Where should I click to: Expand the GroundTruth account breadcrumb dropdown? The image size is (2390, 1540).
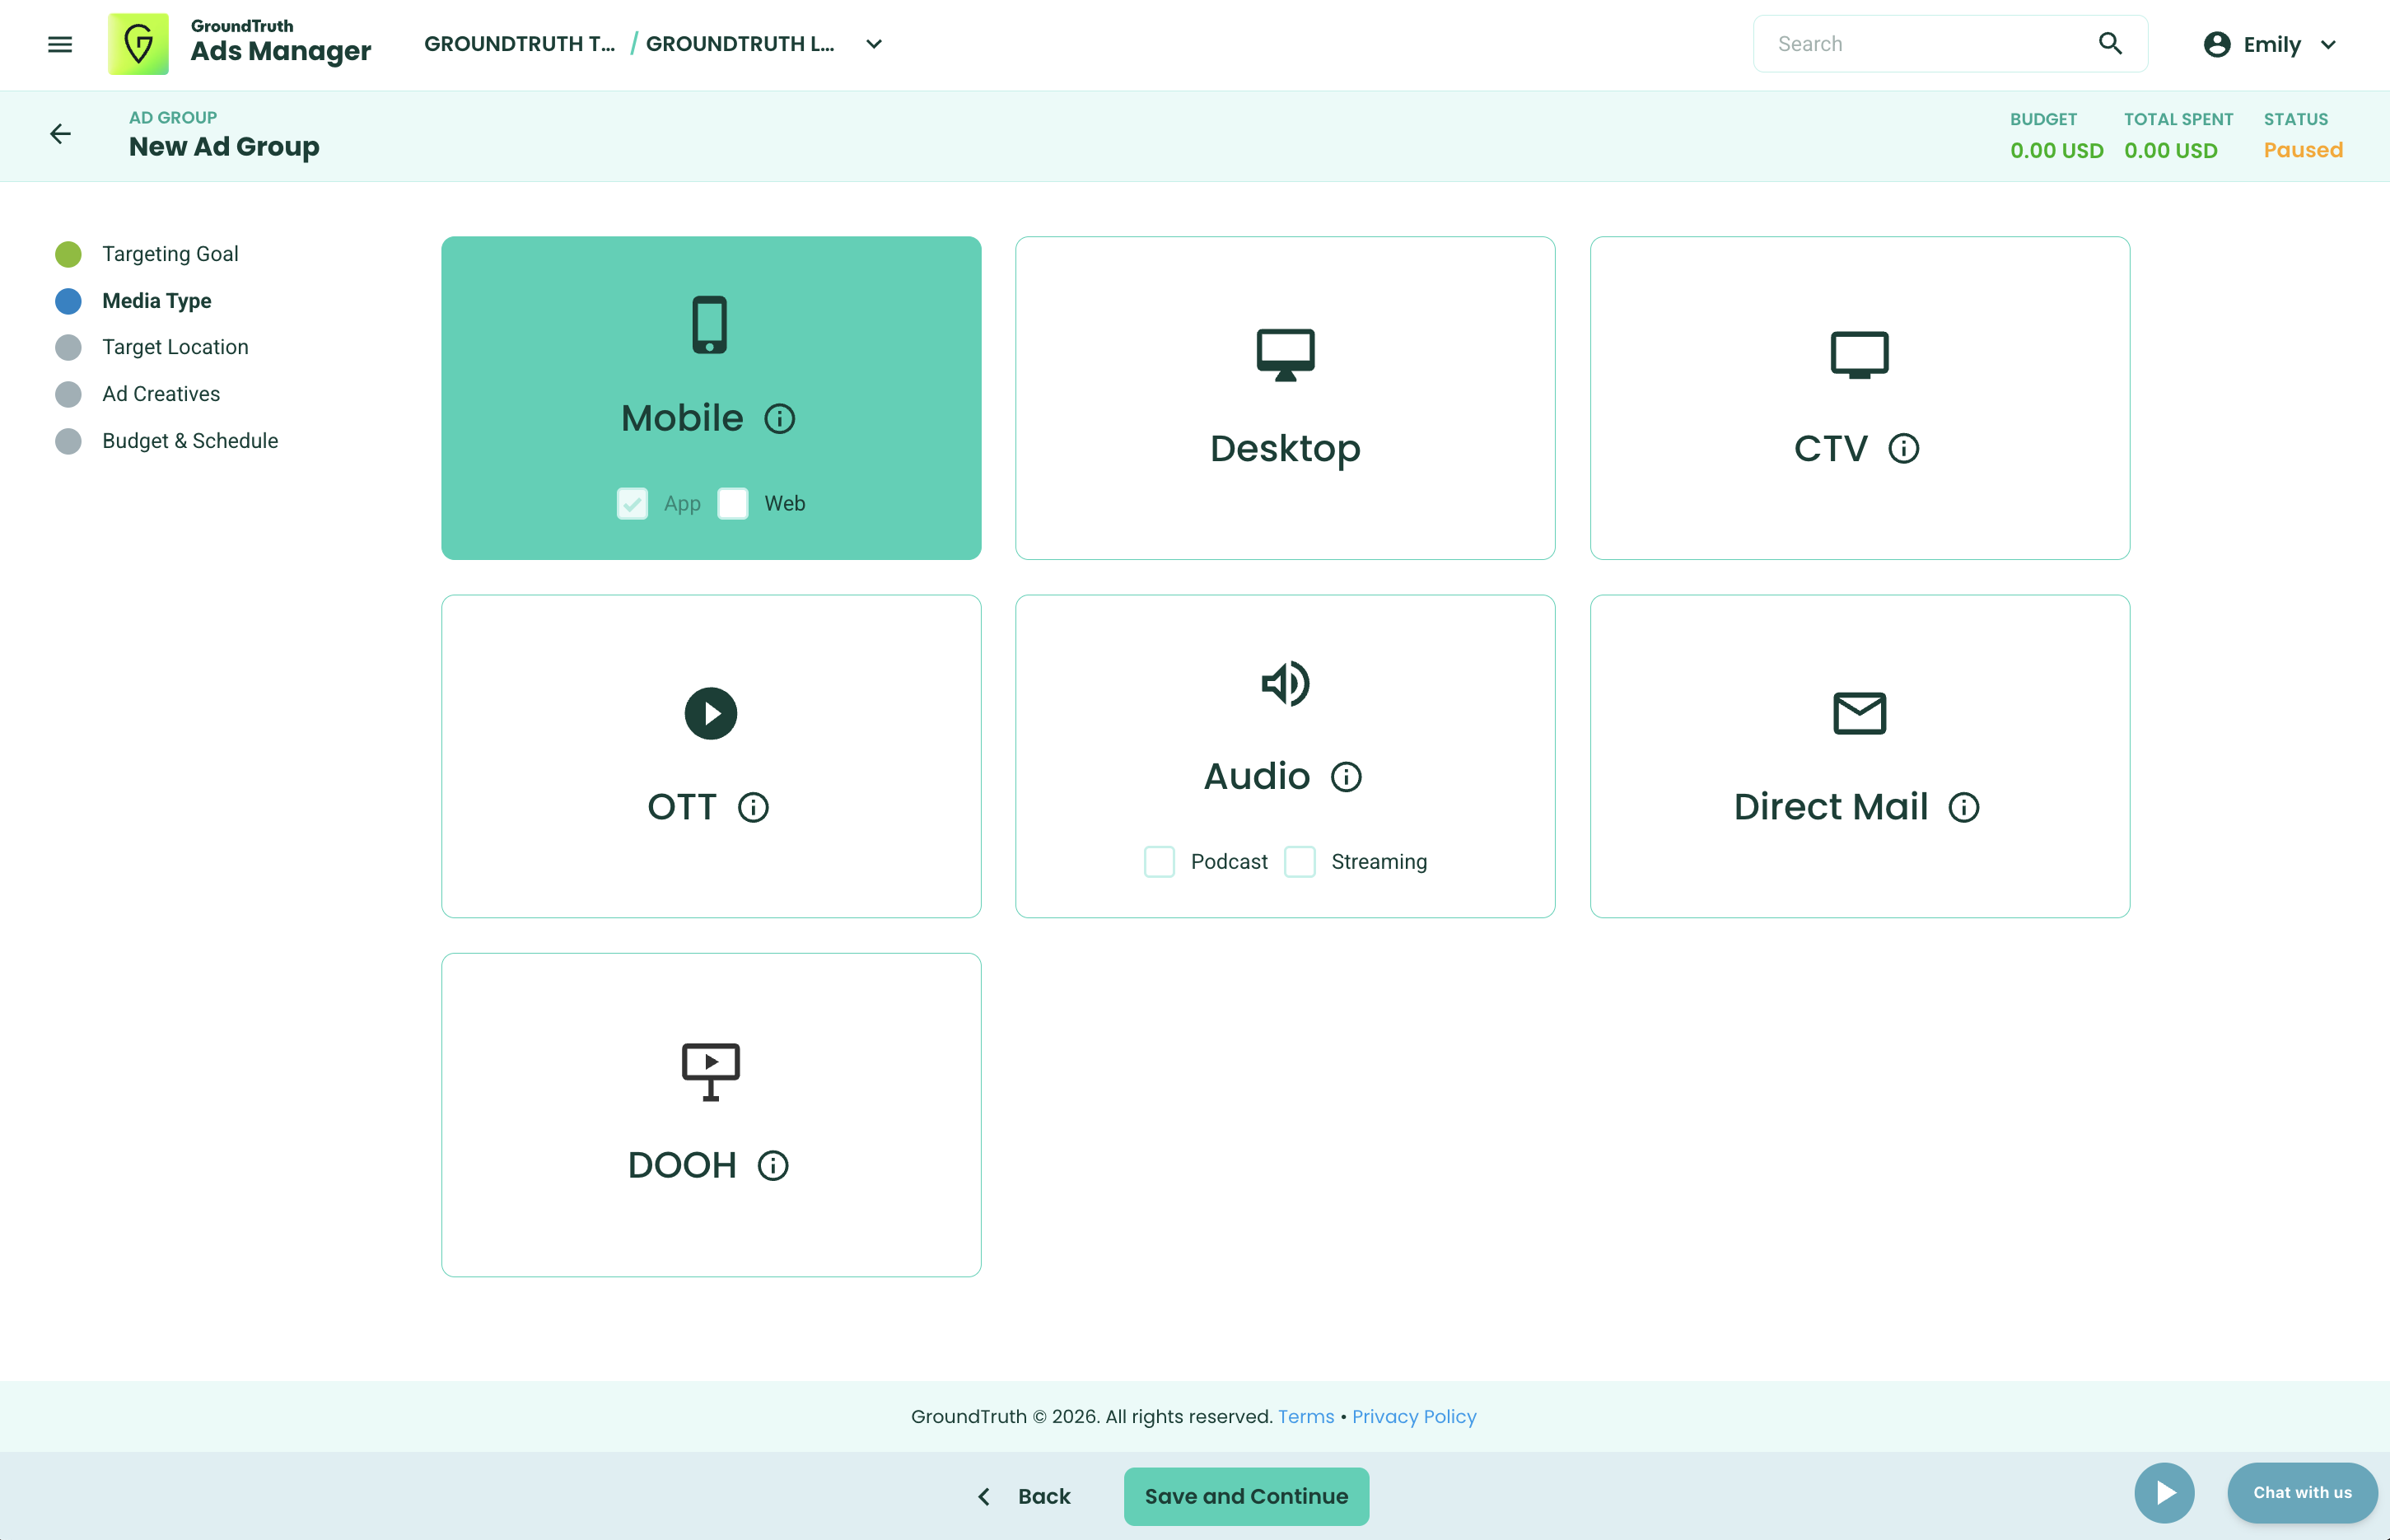click(874, 44)
